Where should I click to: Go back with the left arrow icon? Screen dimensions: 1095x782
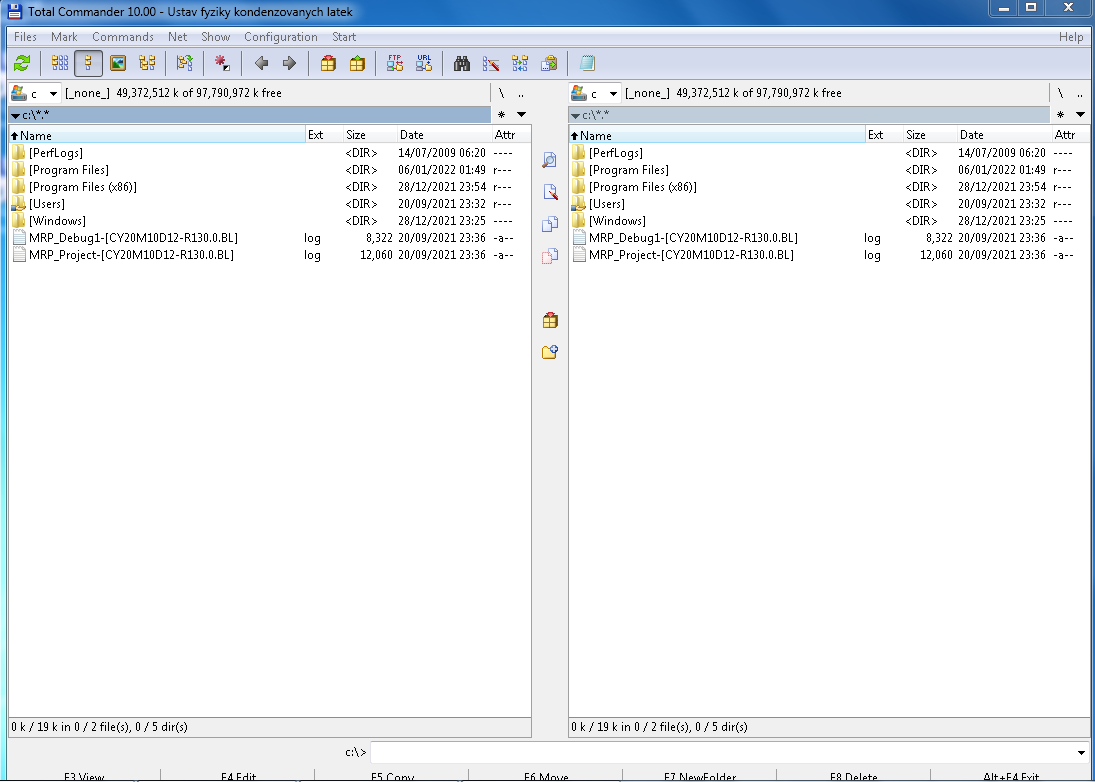click(x=261, y=64)
